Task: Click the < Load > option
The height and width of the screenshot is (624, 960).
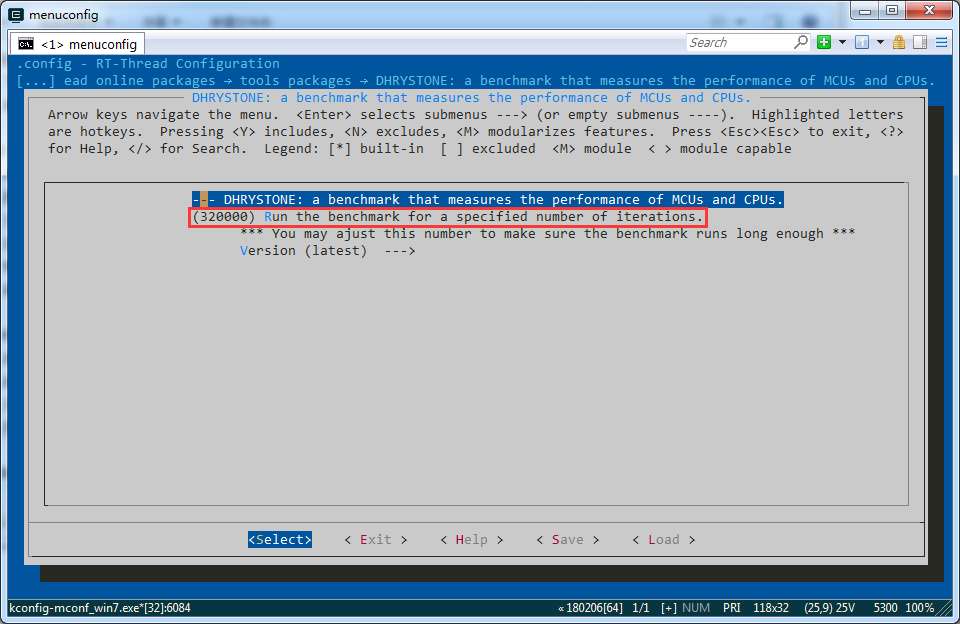Action: (663, 539)
